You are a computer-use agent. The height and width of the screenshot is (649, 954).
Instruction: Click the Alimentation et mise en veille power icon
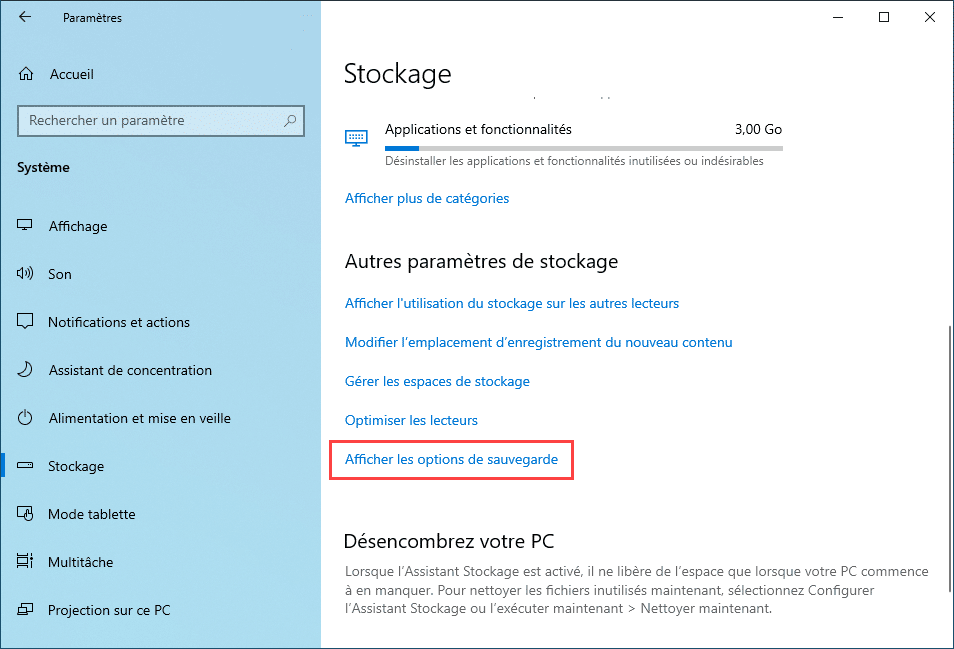pyautogui.click(x=25, y=417)
